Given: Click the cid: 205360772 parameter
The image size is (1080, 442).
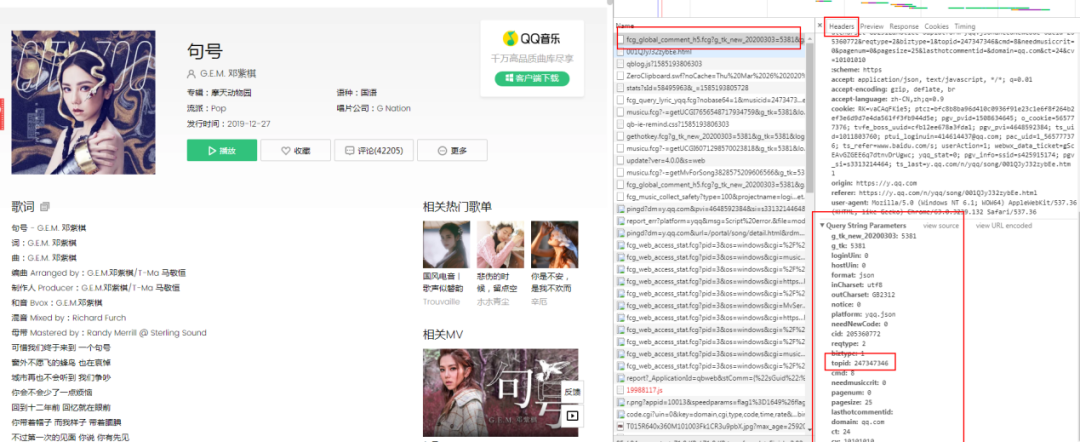Looking at the screenshot, I should coord(854,333).
